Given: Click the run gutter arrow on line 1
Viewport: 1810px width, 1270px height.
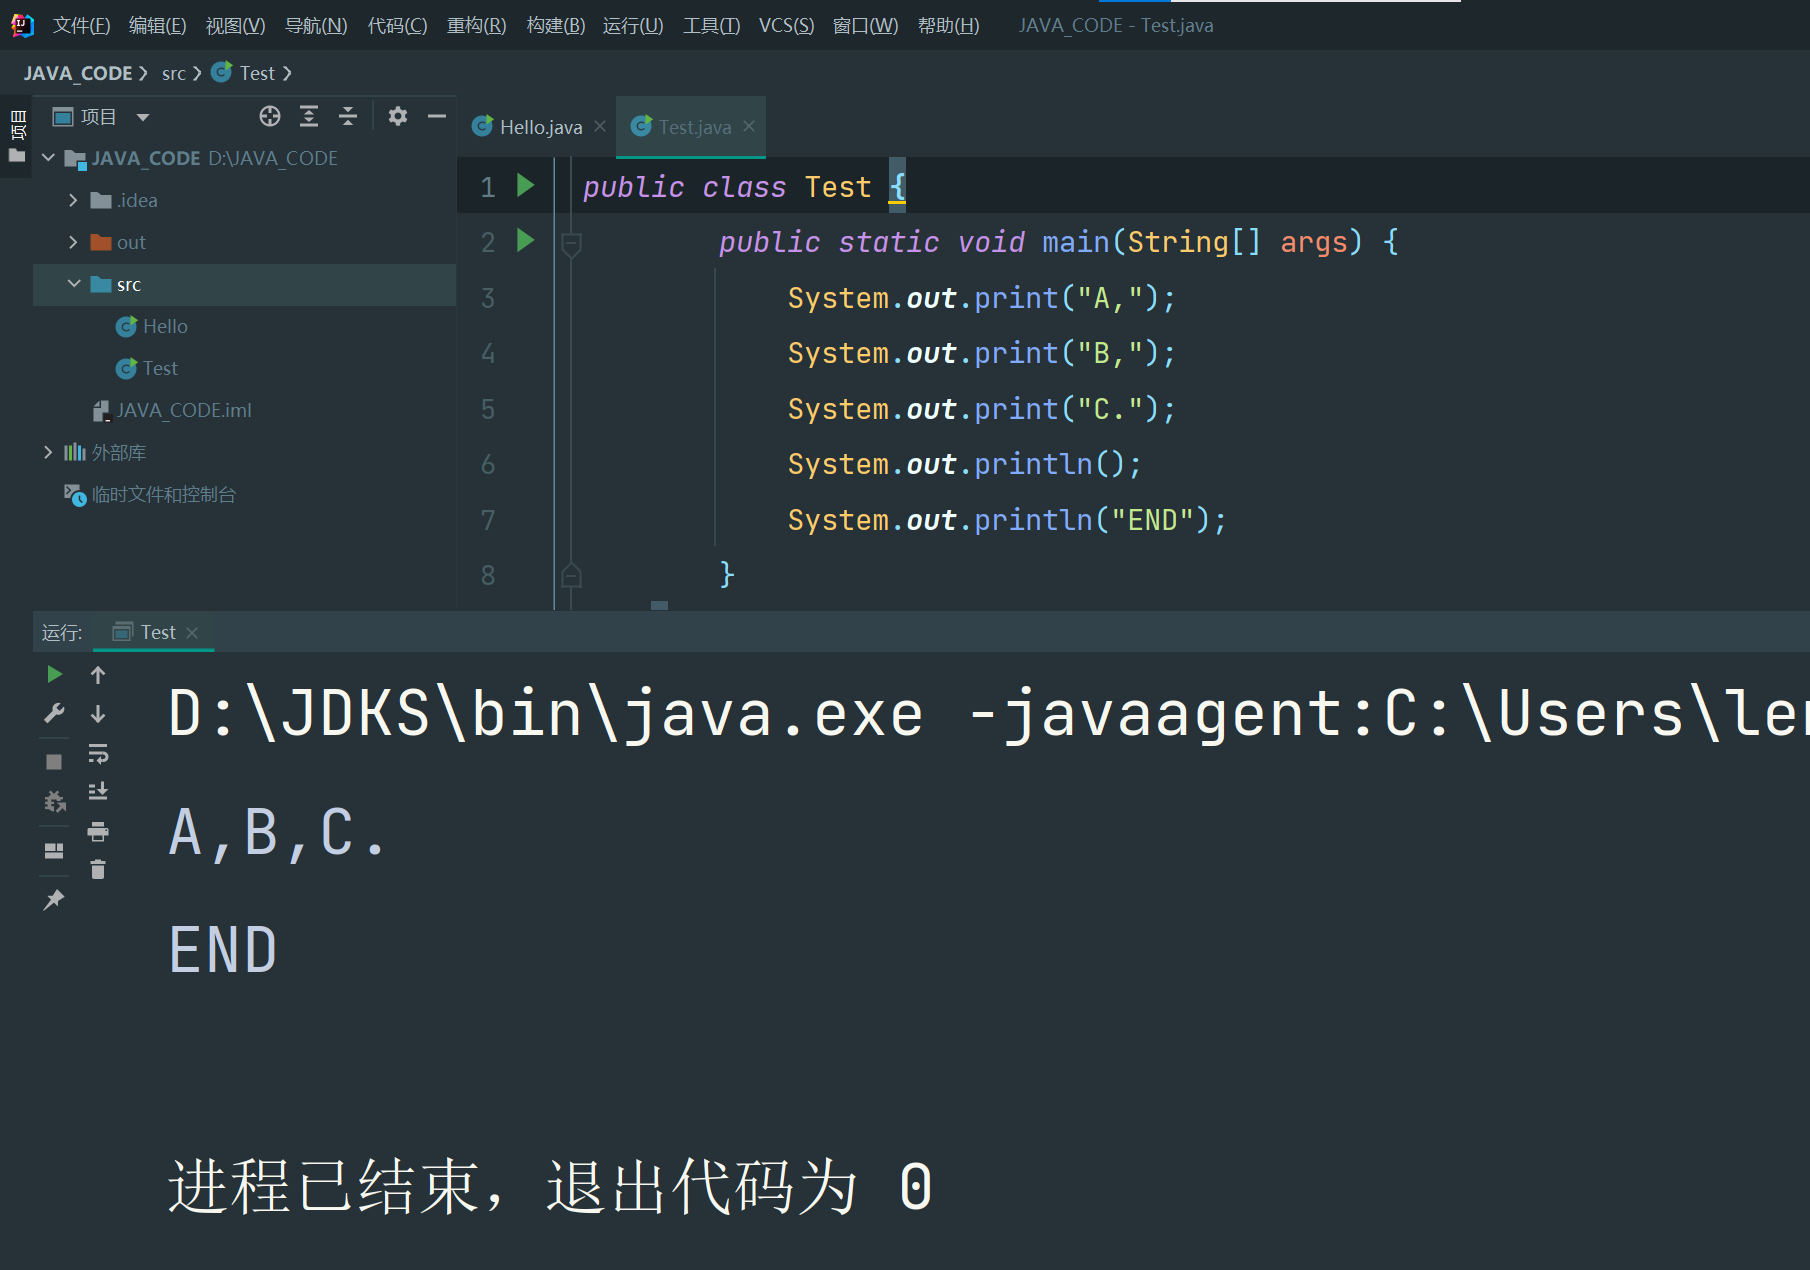Looking at the screenshot, I should [x=525, y=185].
